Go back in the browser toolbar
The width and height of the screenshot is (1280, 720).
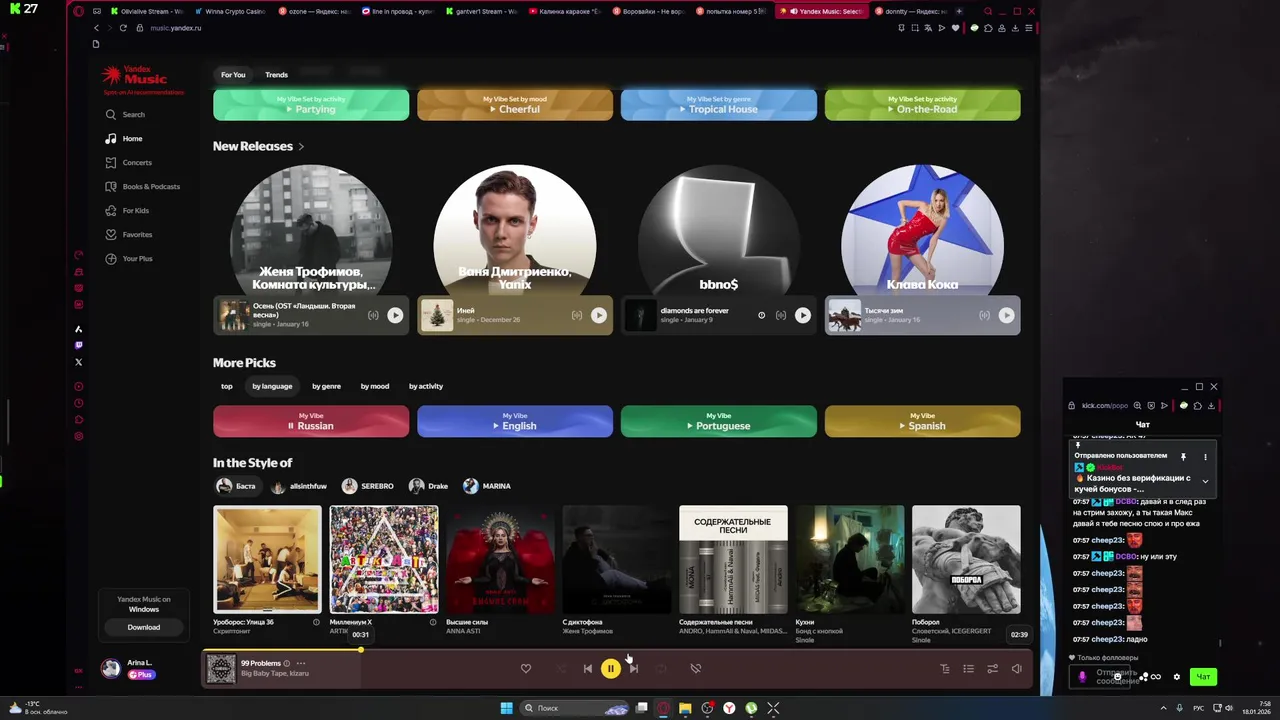pyautogui.click(x=96, y=28)
